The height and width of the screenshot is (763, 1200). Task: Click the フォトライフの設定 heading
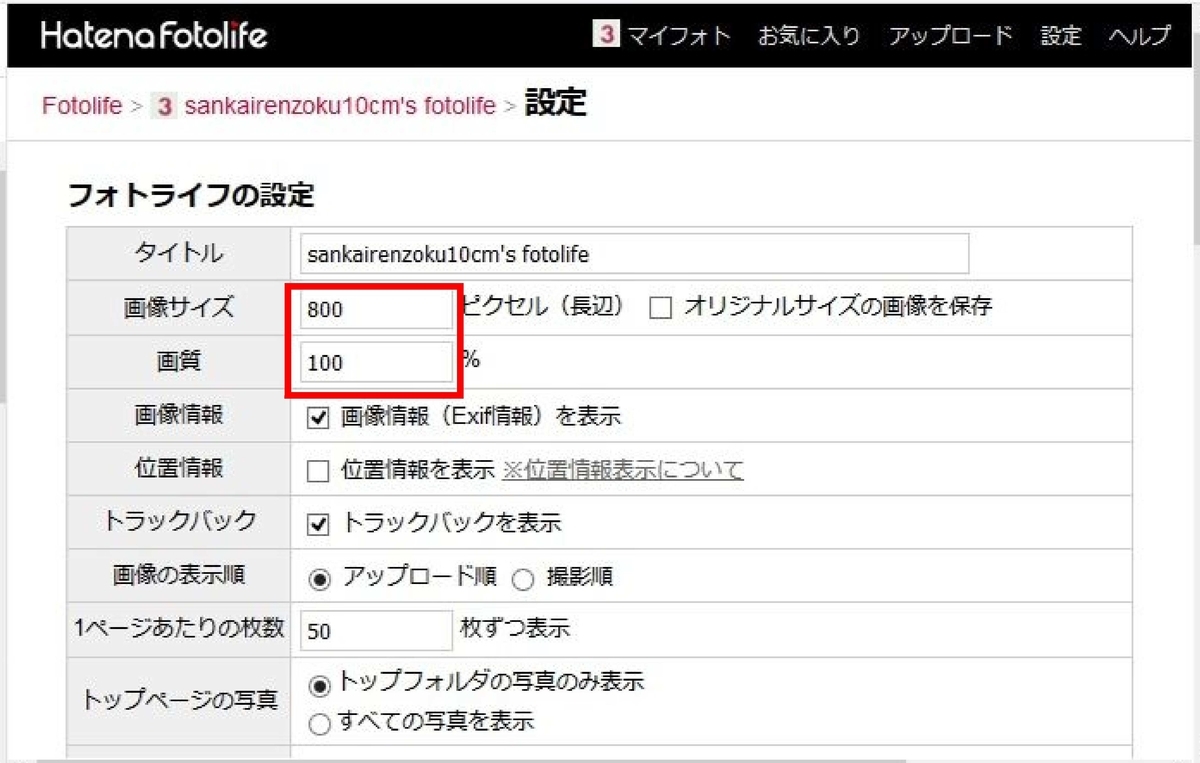click(190, 195)
